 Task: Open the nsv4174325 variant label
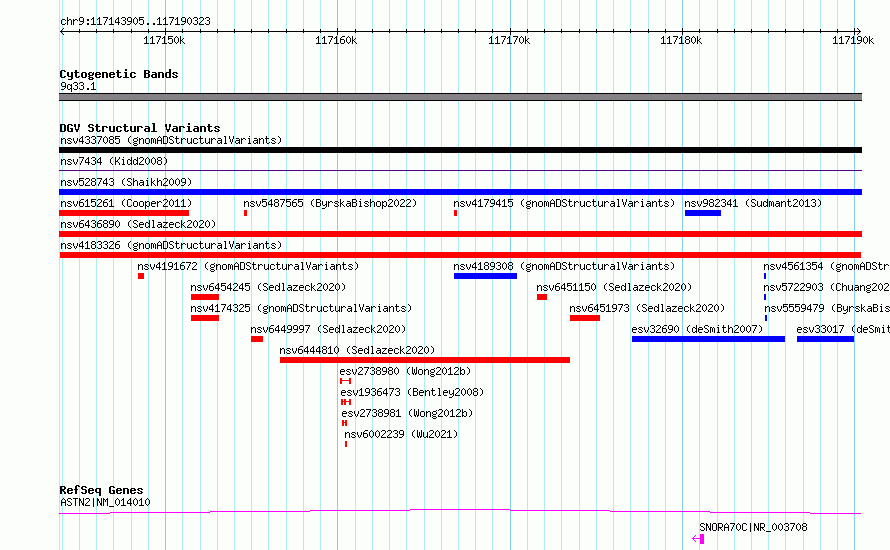coord(301,308)
